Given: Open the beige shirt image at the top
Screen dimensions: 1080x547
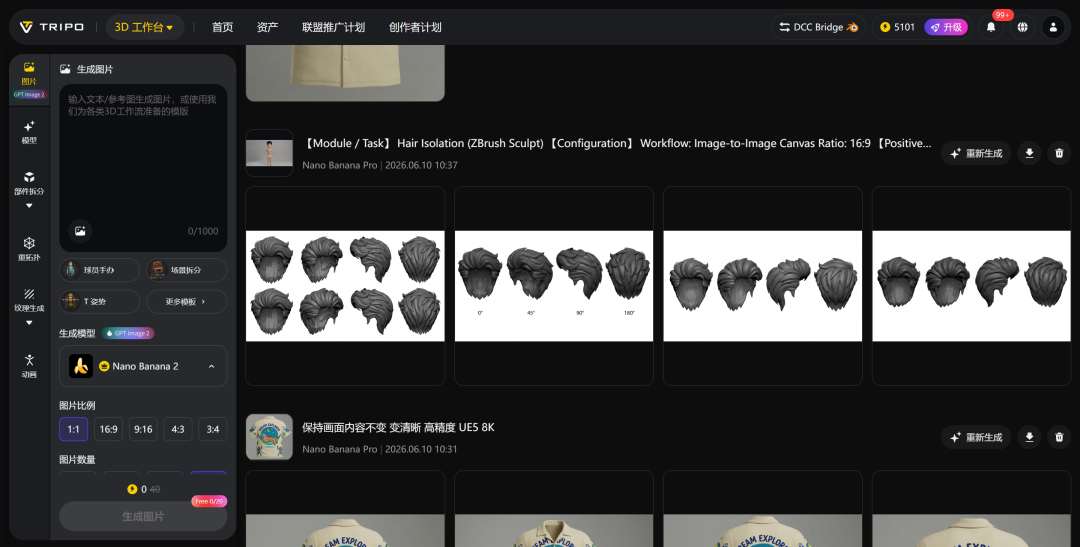Looking at the screenshot, I should 345,72.
